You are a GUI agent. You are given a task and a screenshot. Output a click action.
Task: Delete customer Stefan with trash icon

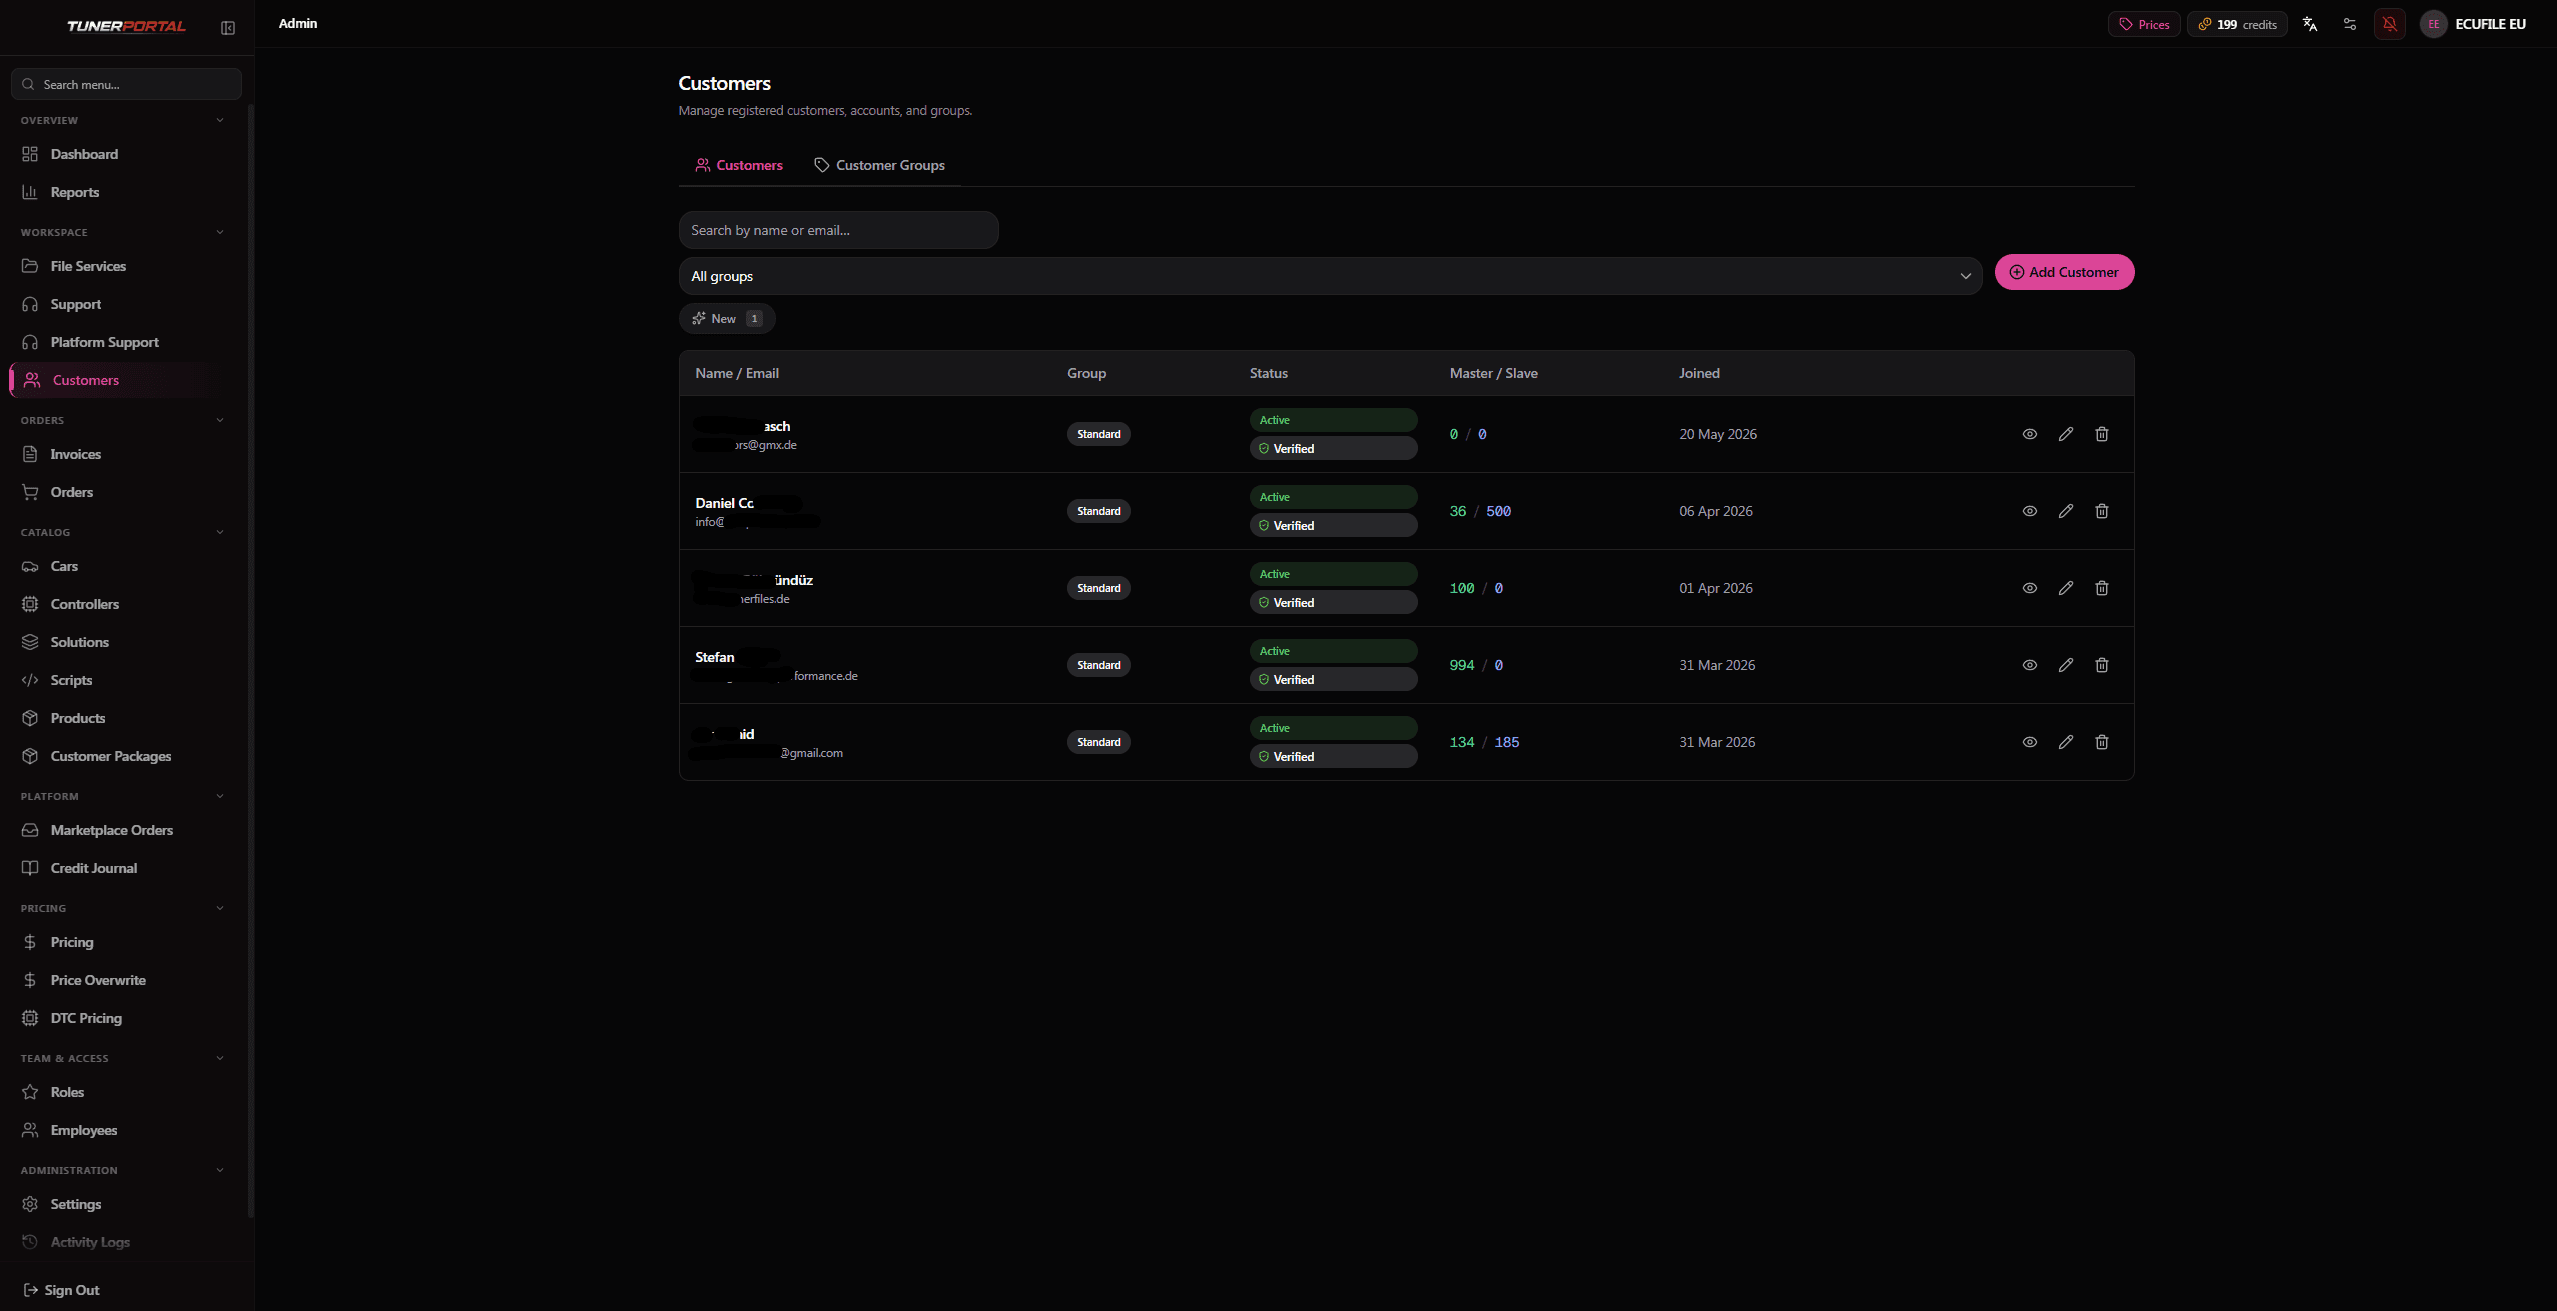[2102, 665]
